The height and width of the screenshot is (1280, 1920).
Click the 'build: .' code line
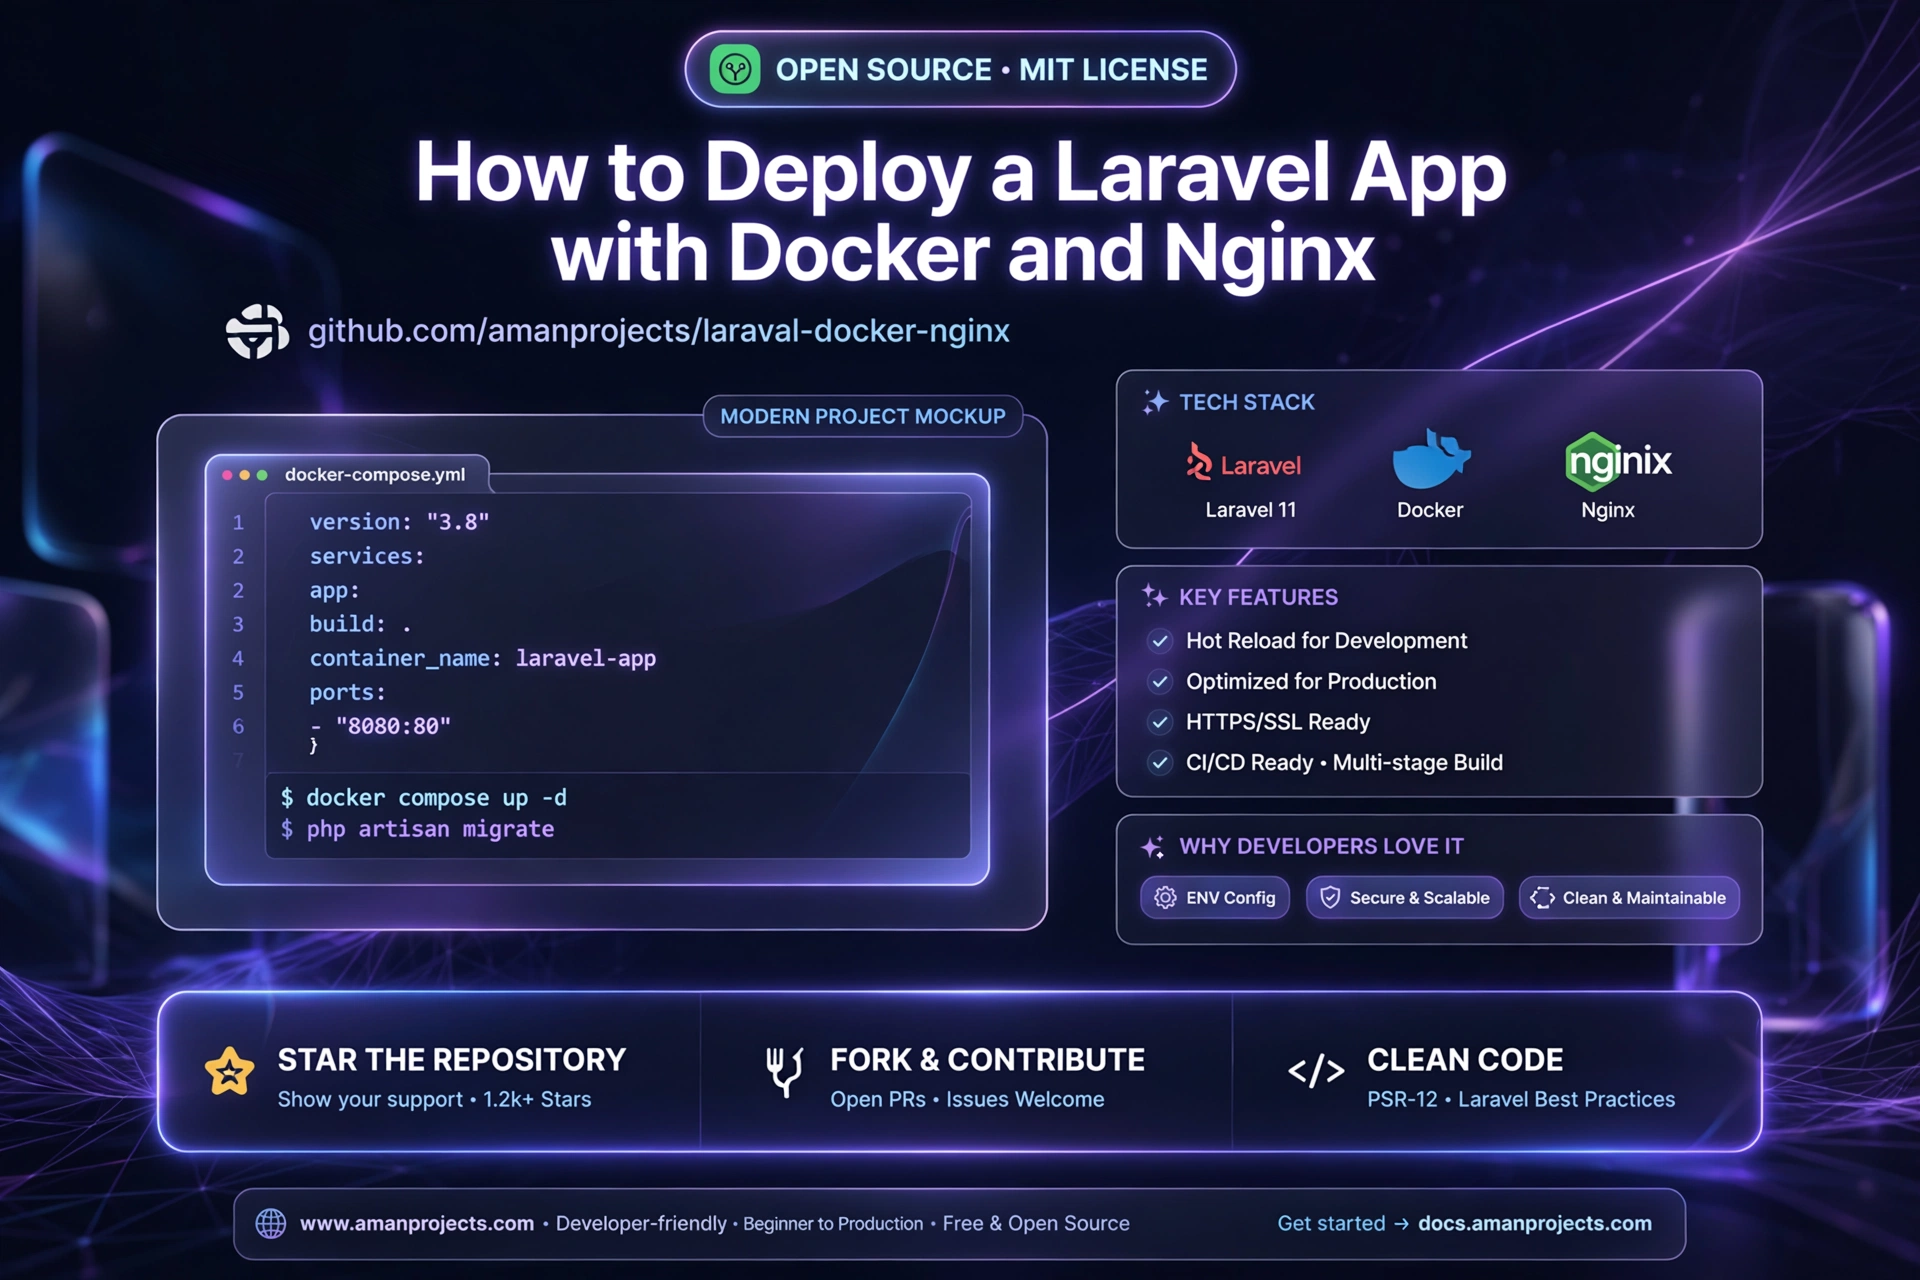point(360,624)
